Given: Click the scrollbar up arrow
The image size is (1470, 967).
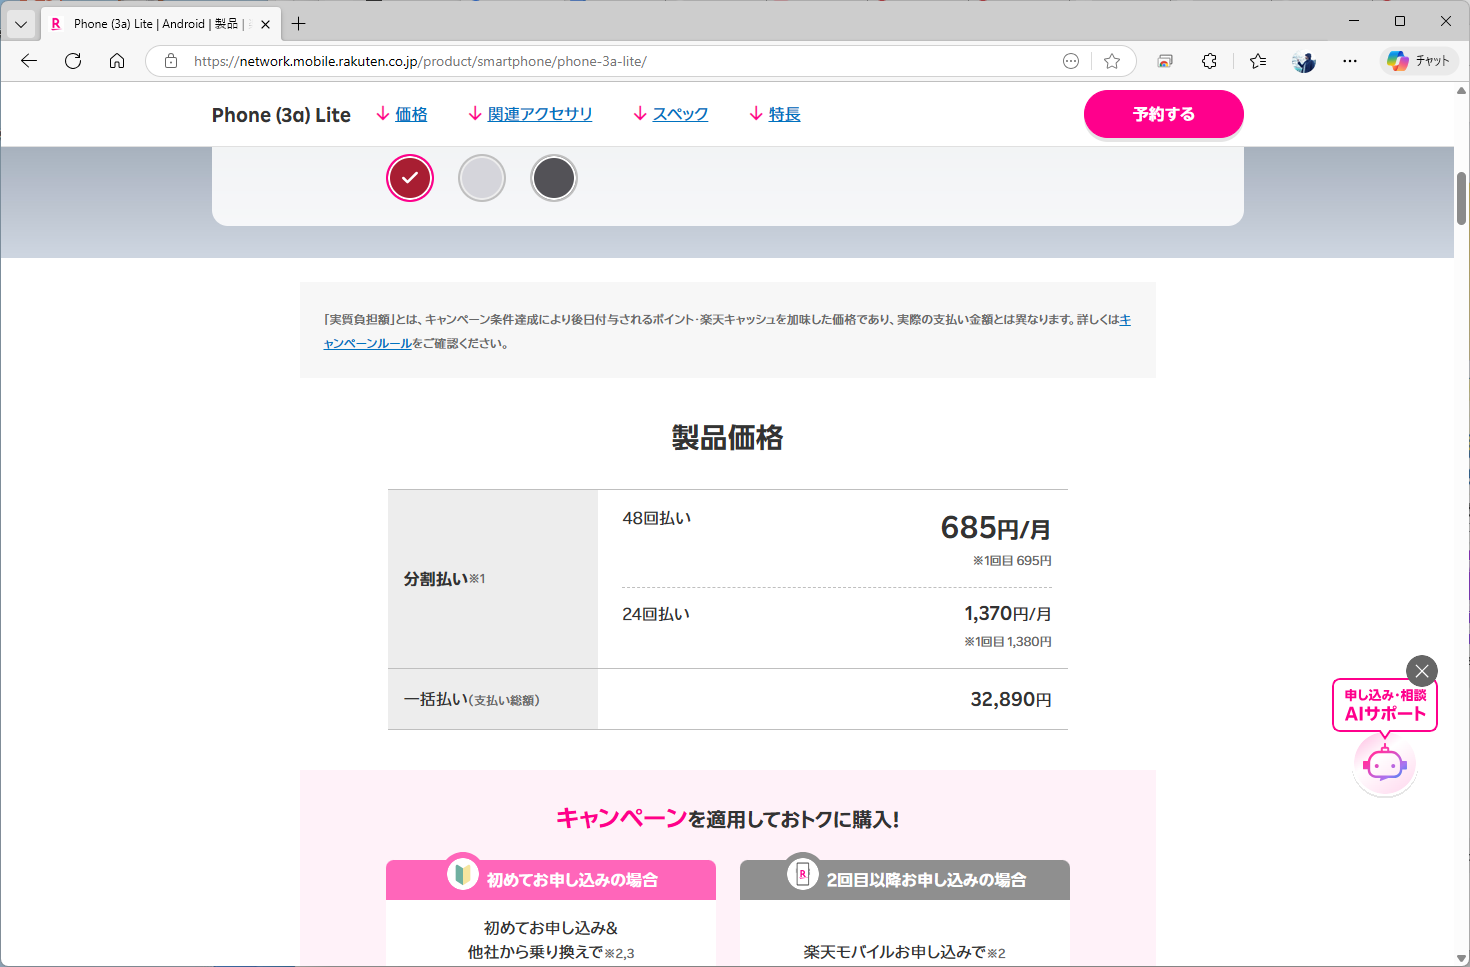Looking at the screenshot, I should tap(1461, 90).
